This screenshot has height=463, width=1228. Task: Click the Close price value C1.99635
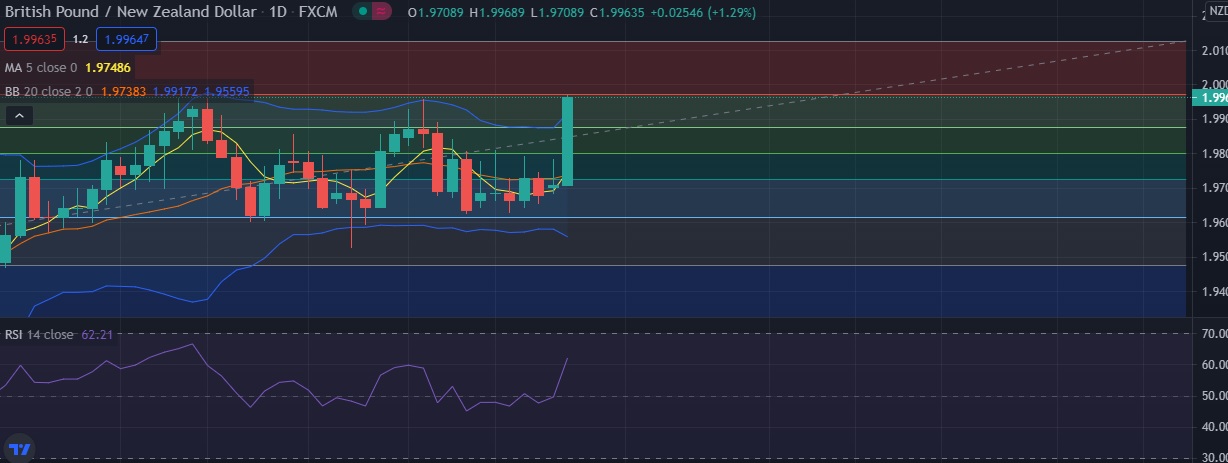[616, 12]
